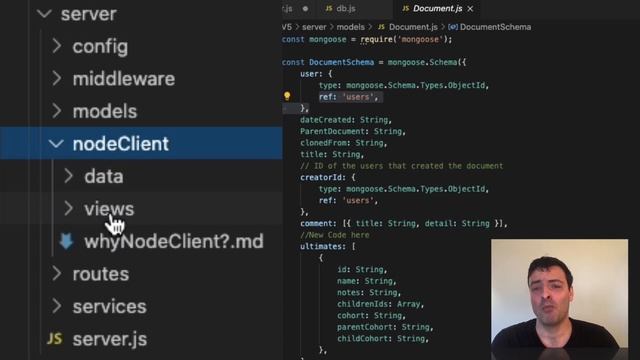The image size is (640, 360).
Task: Select the middleware folder label
Action: click(124, 79)
